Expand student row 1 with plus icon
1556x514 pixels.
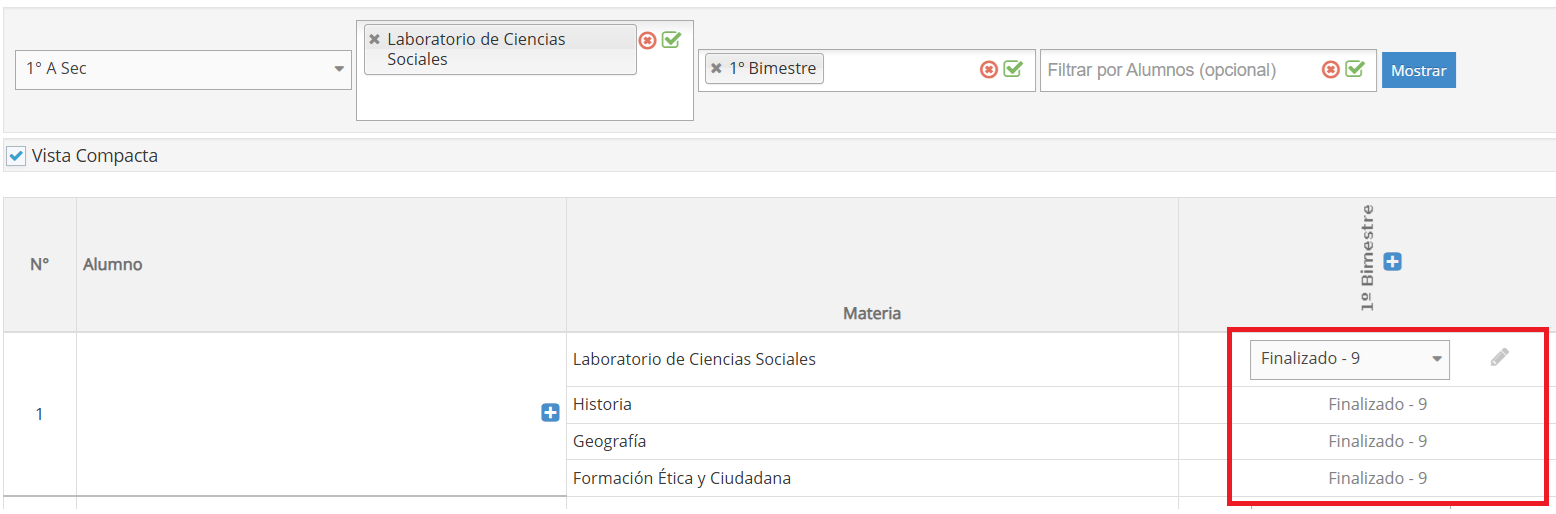coord(550,413)
